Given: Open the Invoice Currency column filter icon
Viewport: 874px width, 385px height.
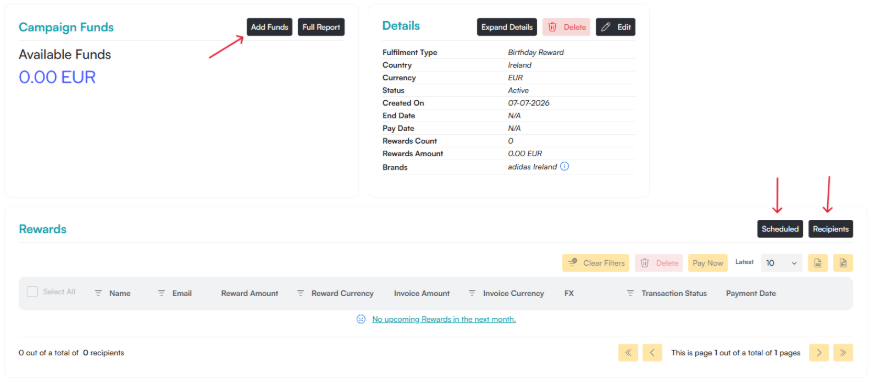Looking at the screenshot, I should pyautogui.click(x=472, y=293).
